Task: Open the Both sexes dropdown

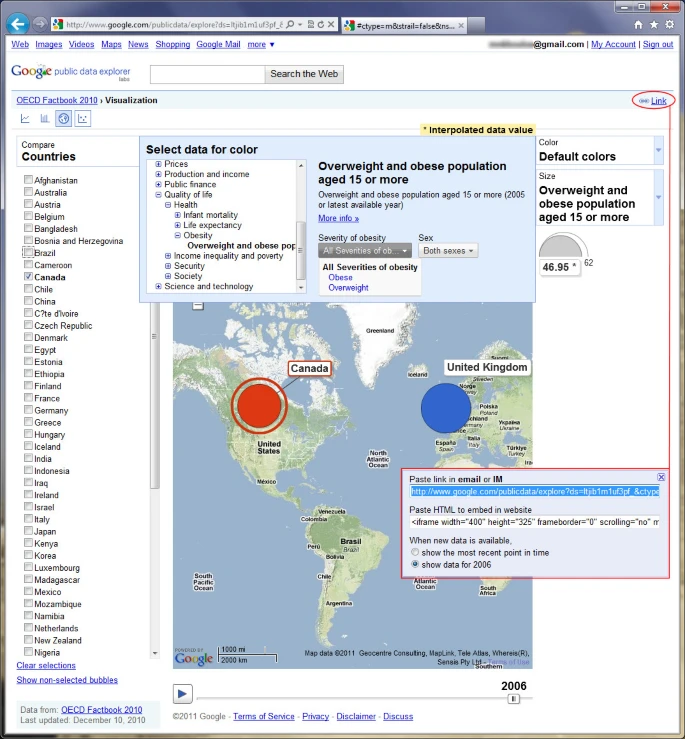Action: (x=448, y=251)
